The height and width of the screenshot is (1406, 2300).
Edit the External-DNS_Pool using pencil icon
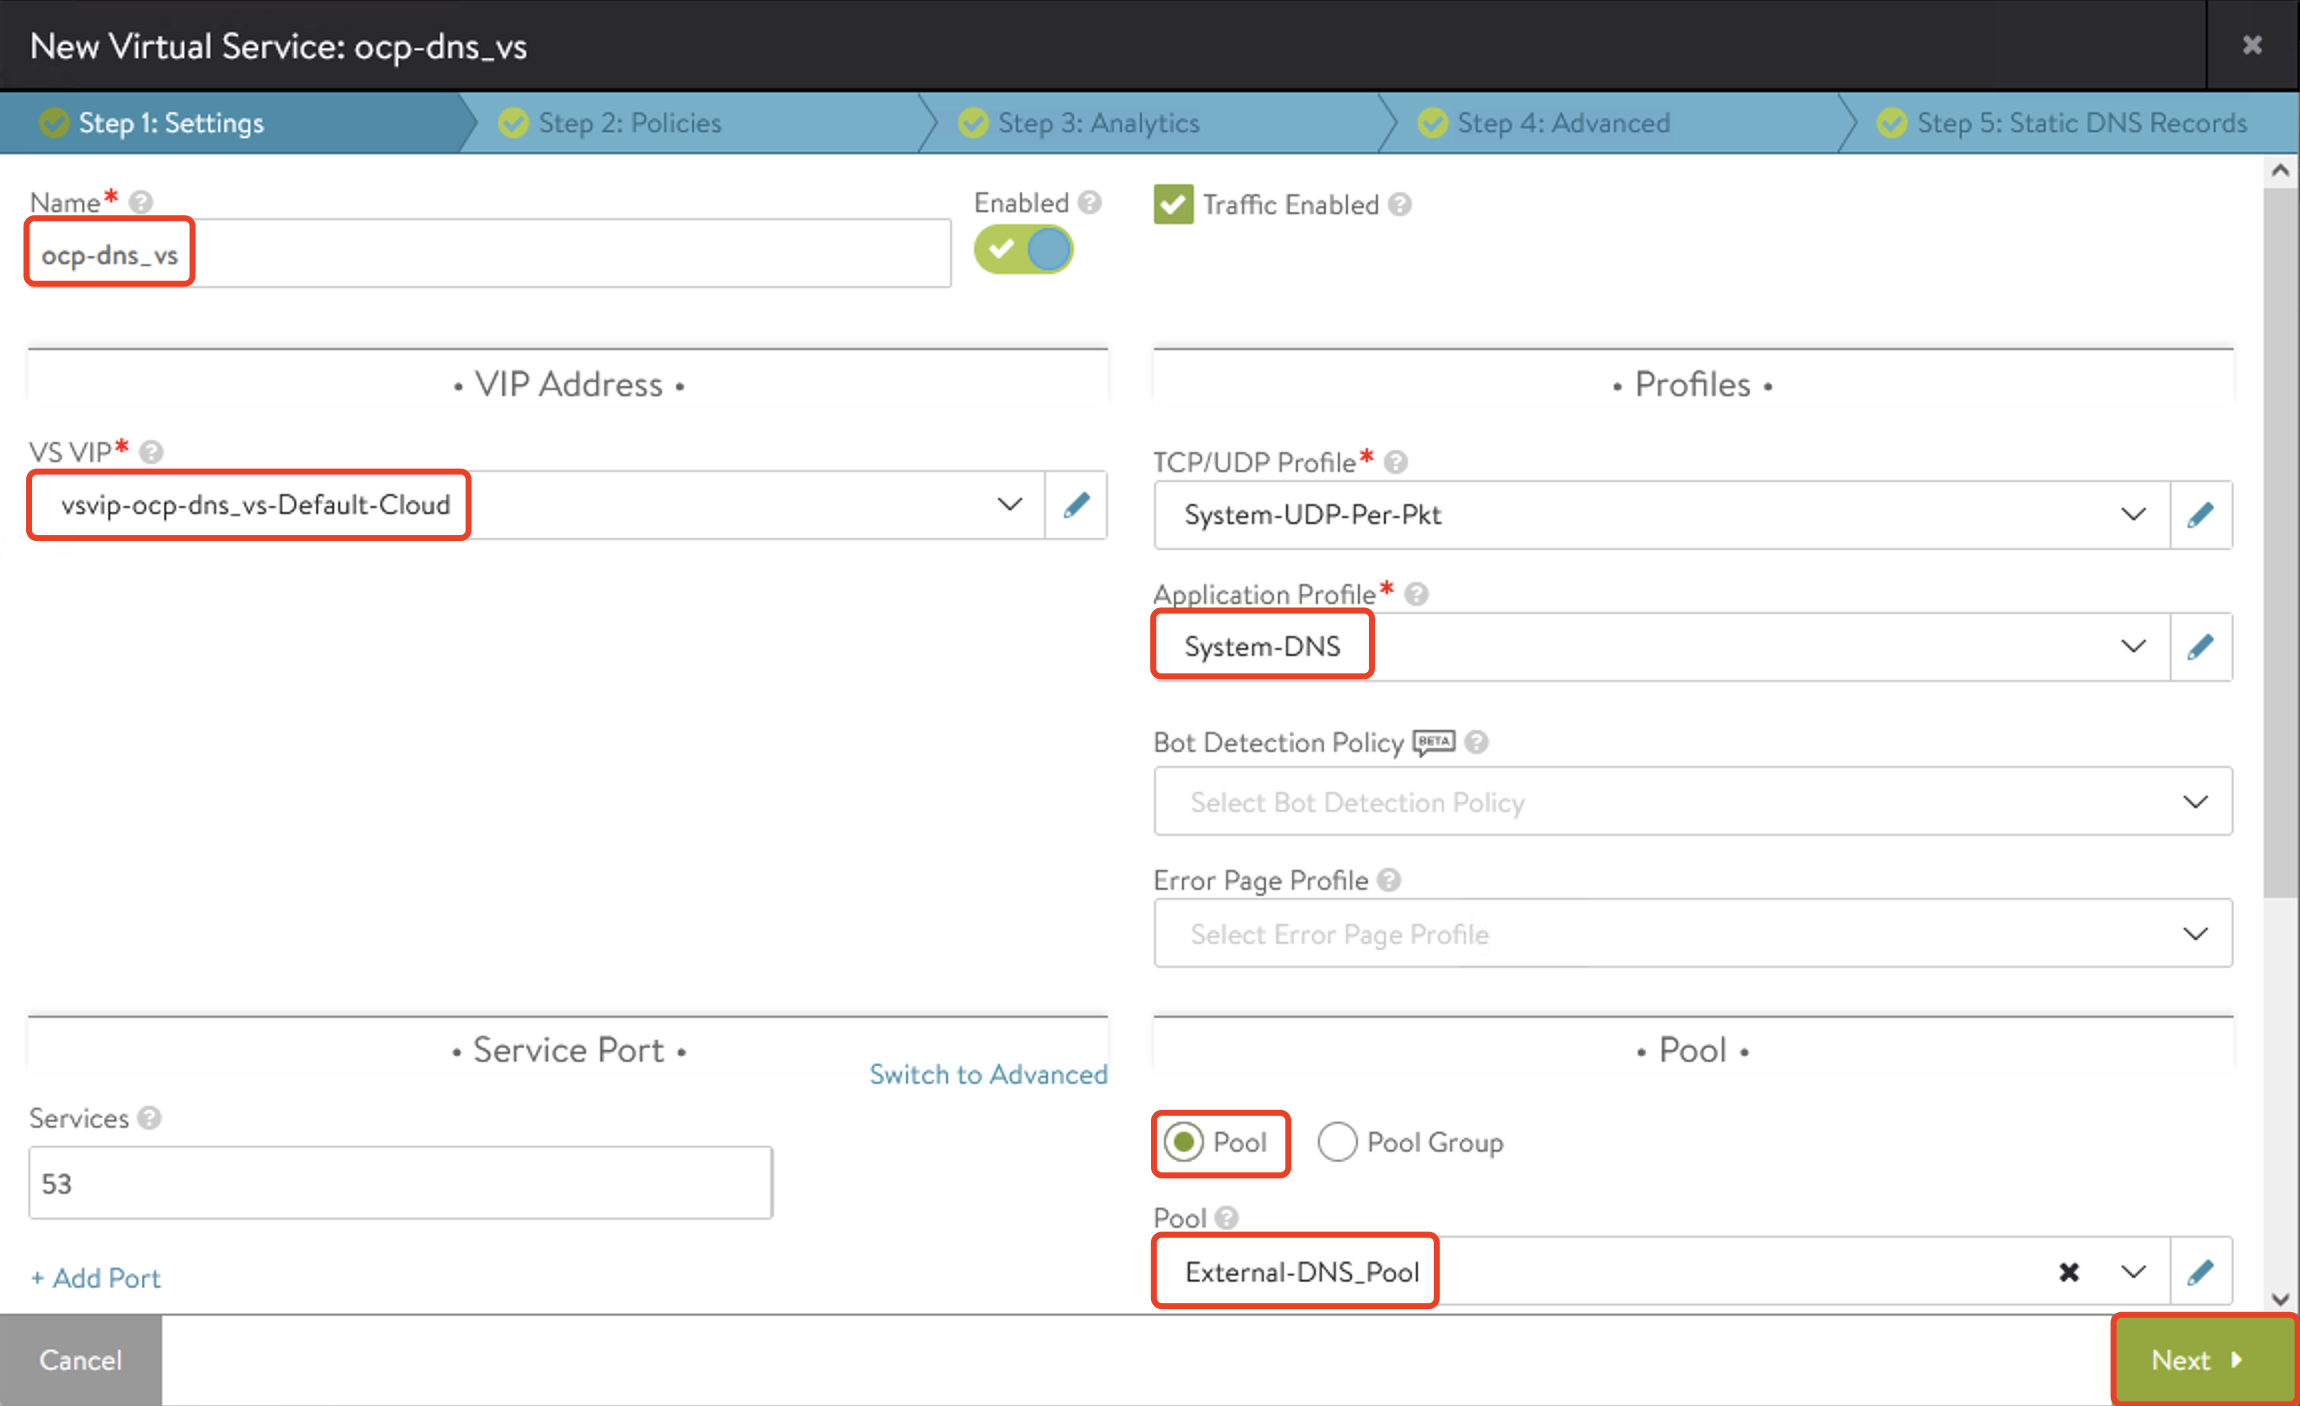point(2200,1272)
